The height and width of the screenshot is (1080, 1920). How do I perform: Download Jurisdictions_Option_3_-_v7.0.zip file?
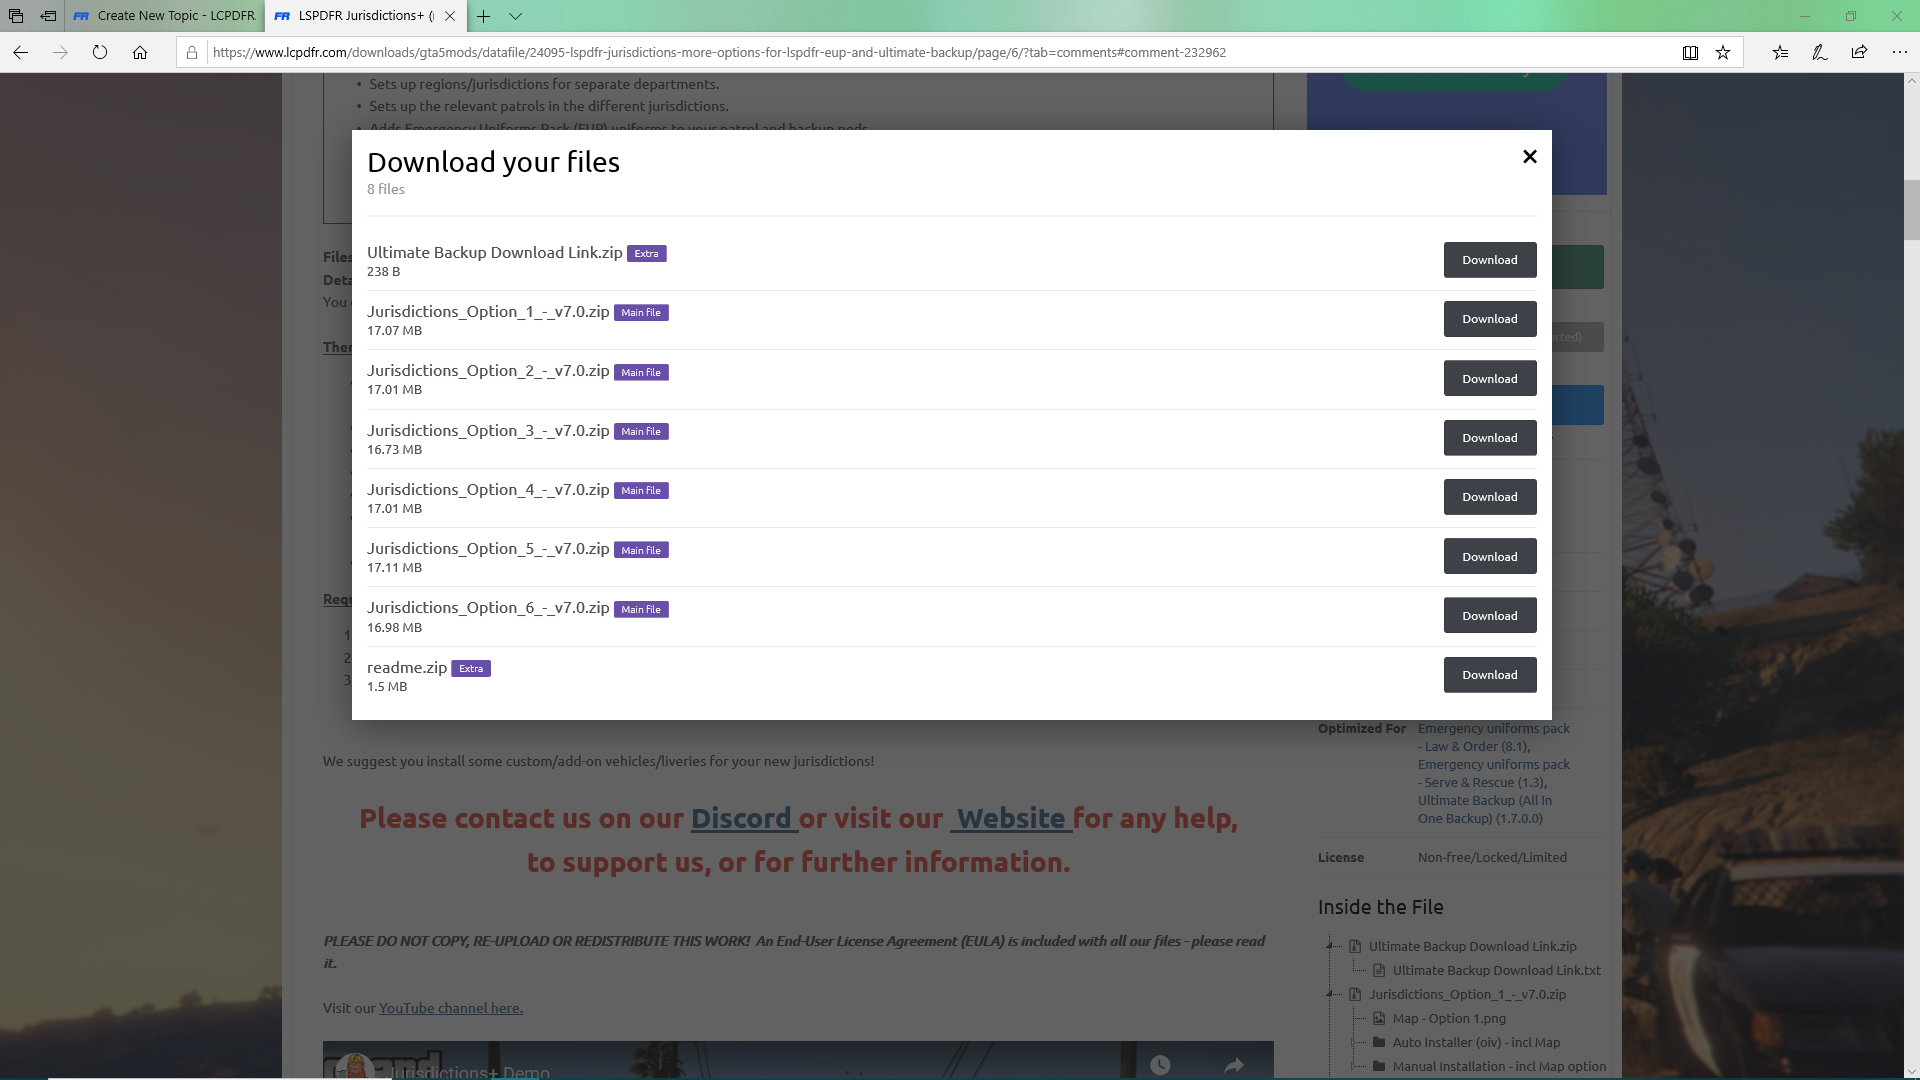click(1489, 438)
